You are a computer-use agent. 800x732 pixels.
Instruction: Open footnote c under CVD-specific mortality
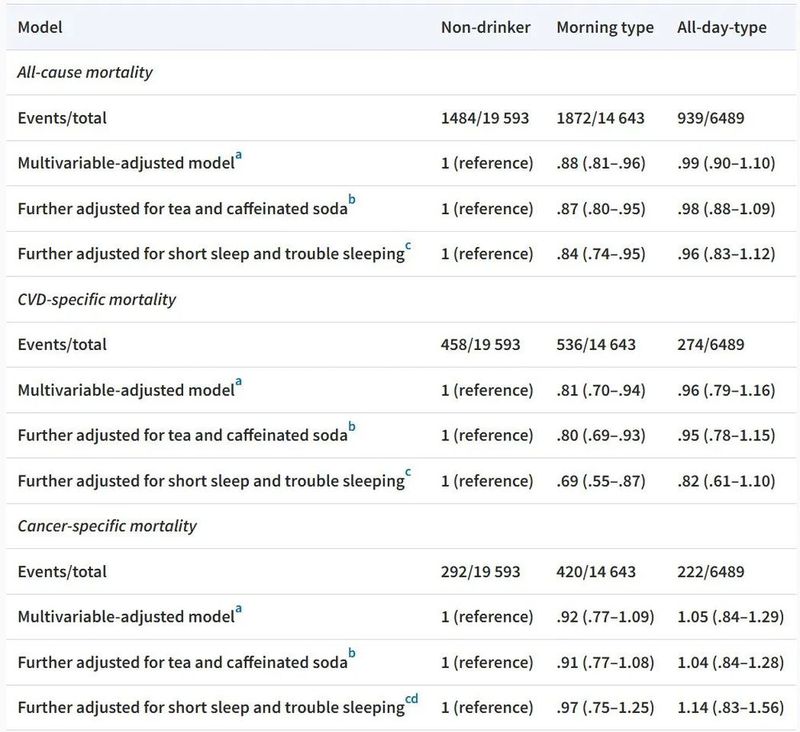(x=409, y=473)
